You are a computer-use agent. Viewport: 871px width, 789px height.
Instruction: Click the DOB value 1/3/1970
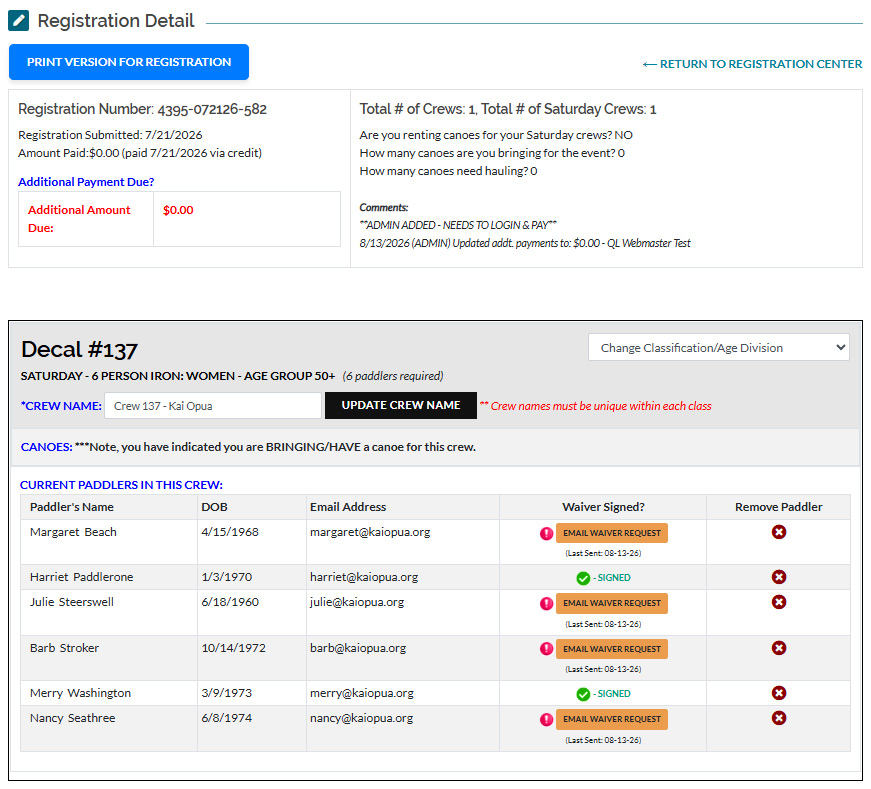(x=227, y=577)
